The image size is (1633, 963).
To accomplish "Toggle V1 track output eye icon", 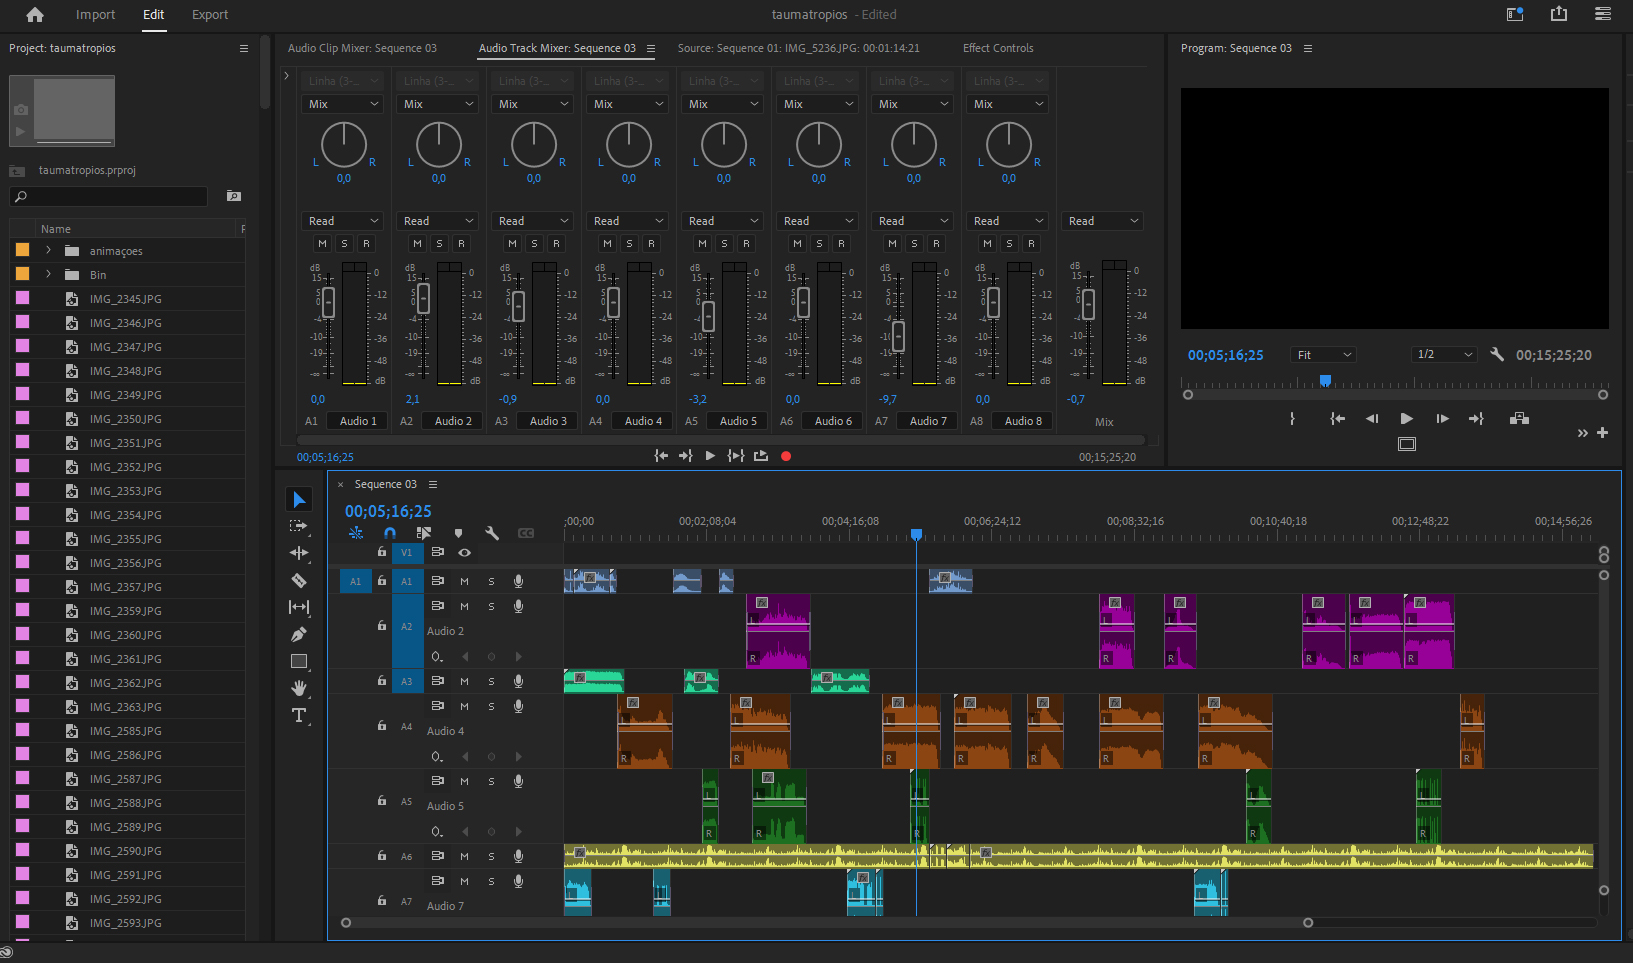I will coord(464,552).
